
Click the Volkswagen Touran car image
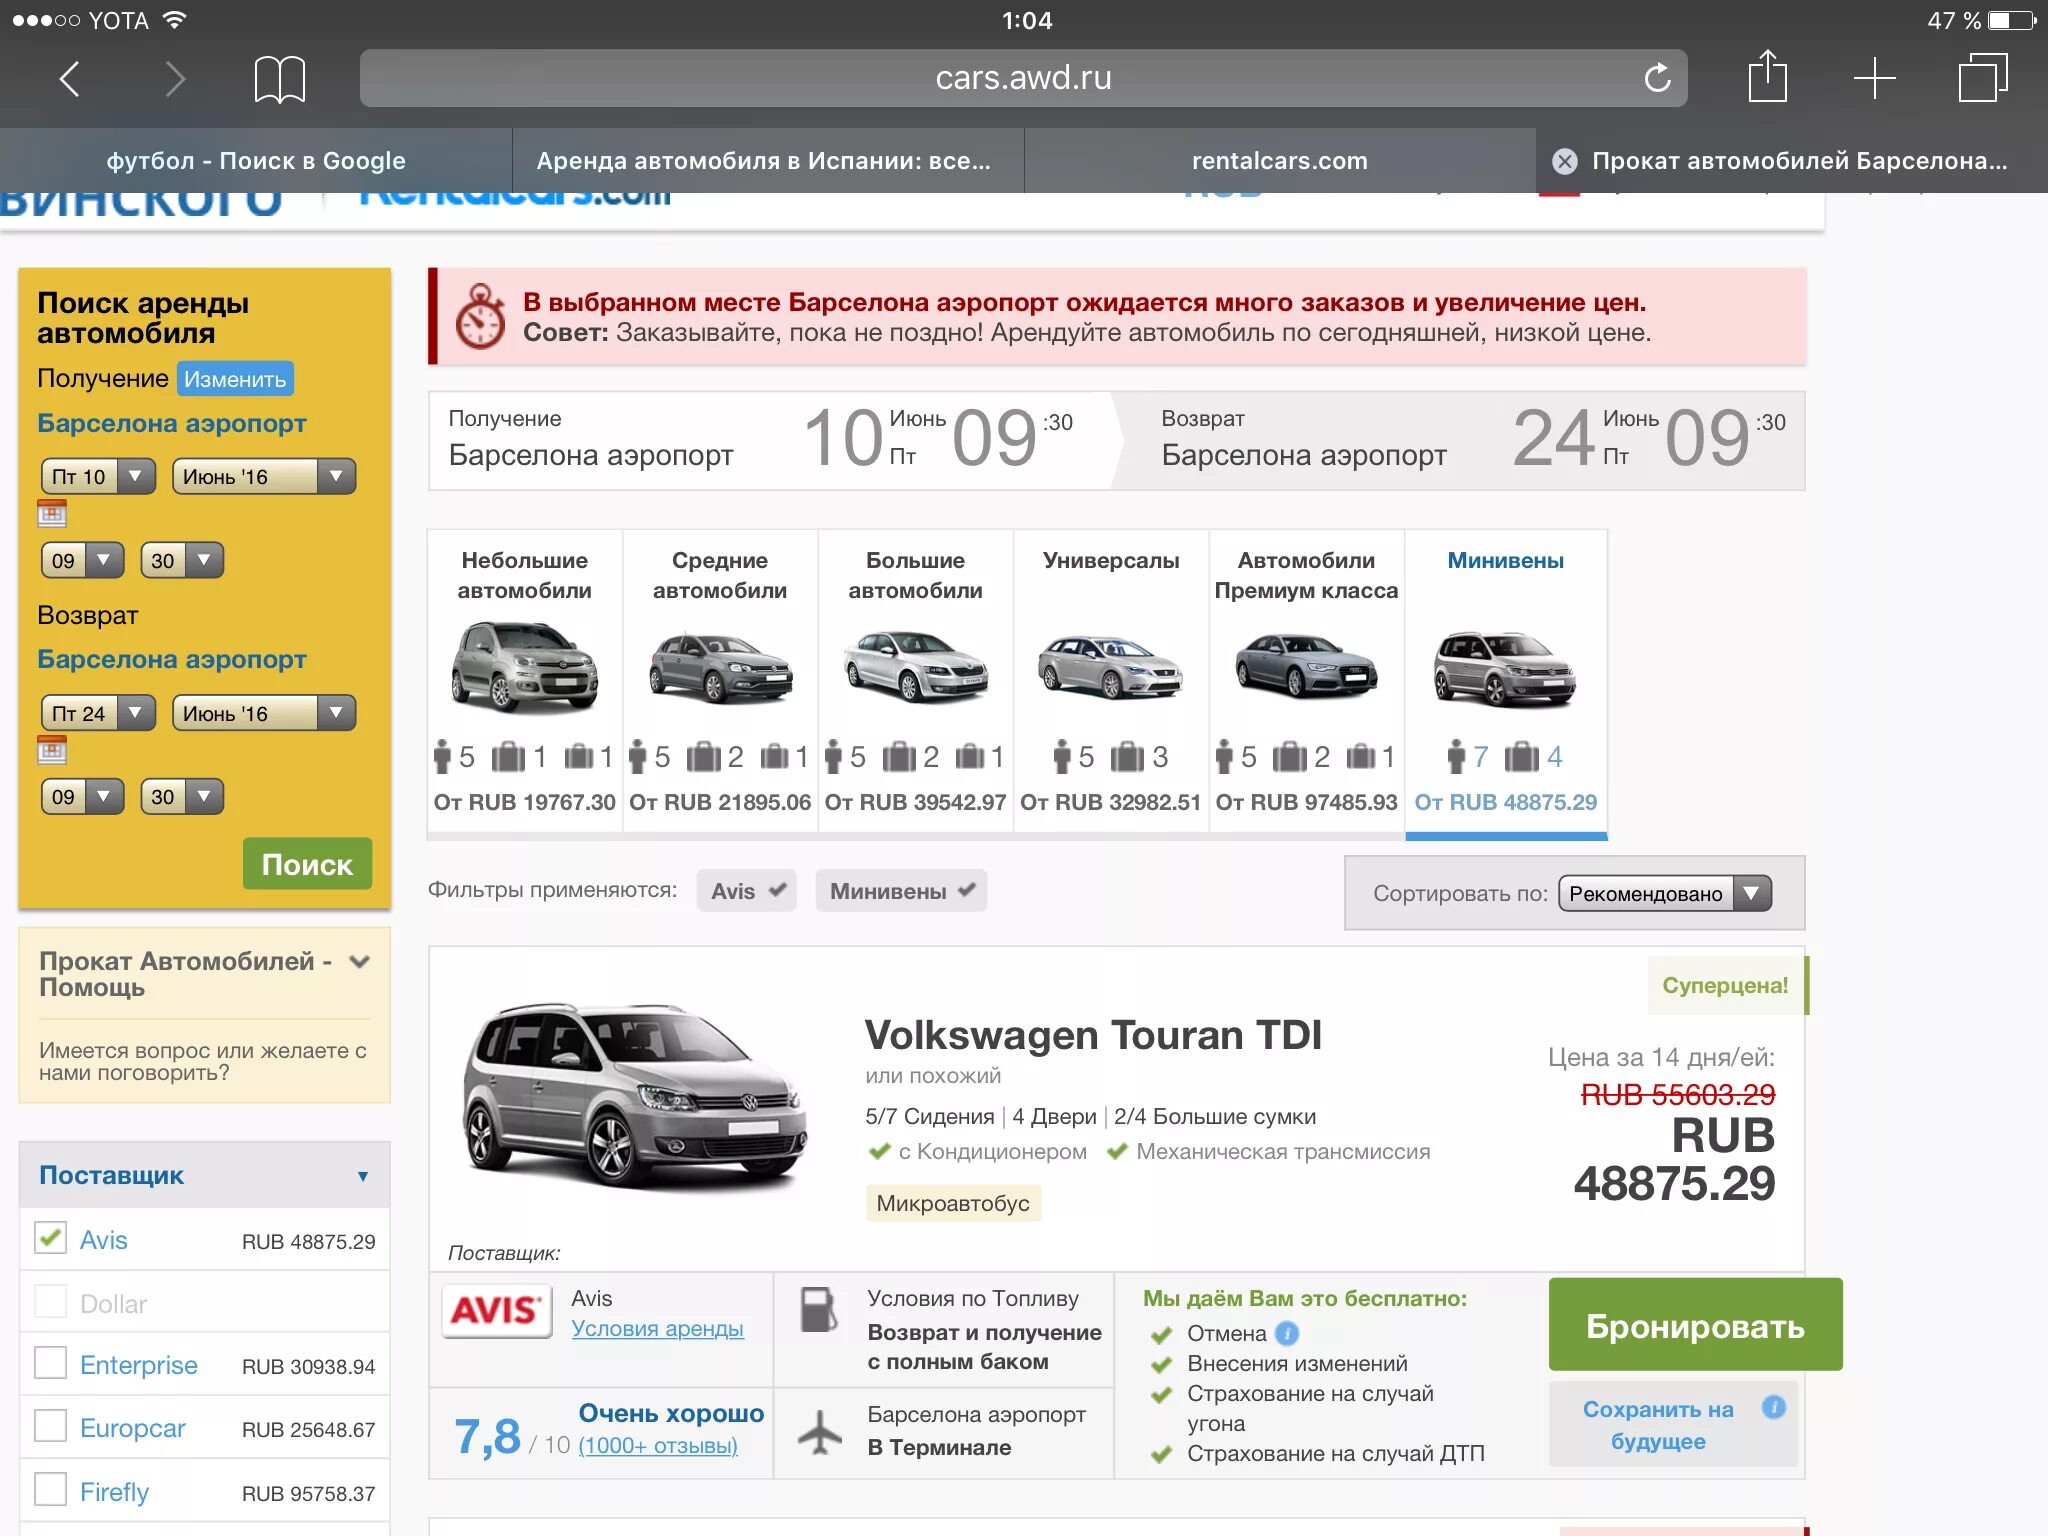click(635, 1098)
